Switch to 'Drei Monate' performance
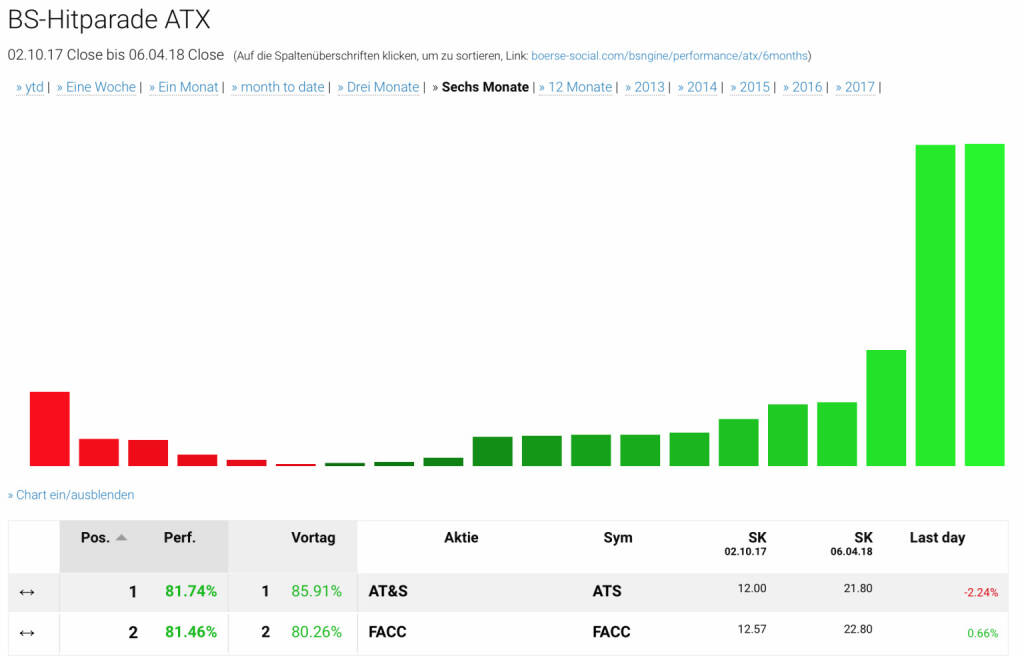This screenshot has height=656, width=1024. (378, 87)
